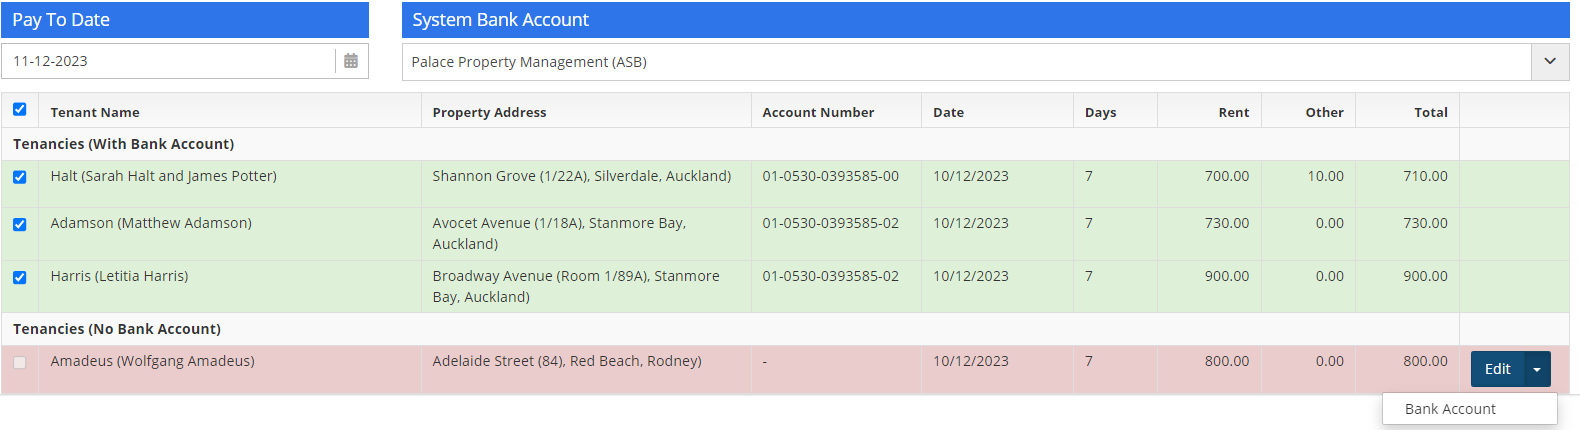Open the System Bank Account dropdown arrow
Screen dimensions: 1580x430
coord(1550,62)
